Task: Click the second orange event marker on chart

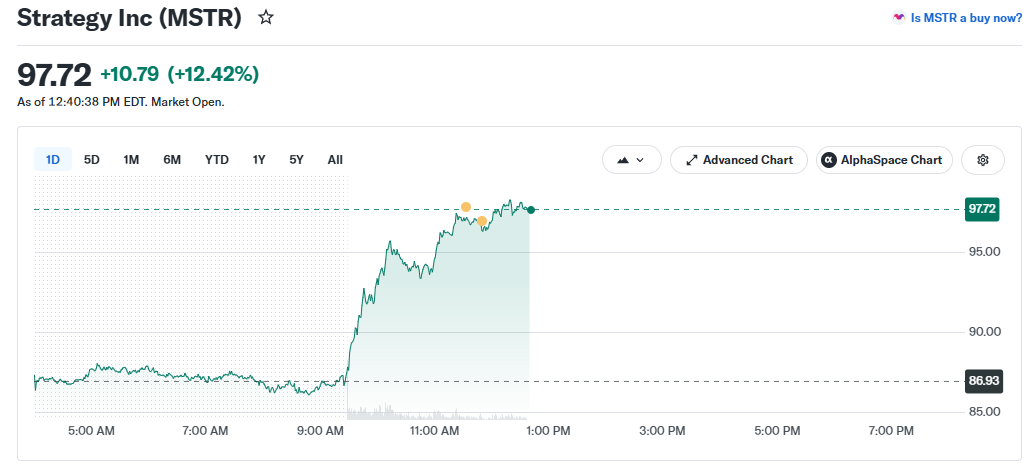Action: point(482,221)
